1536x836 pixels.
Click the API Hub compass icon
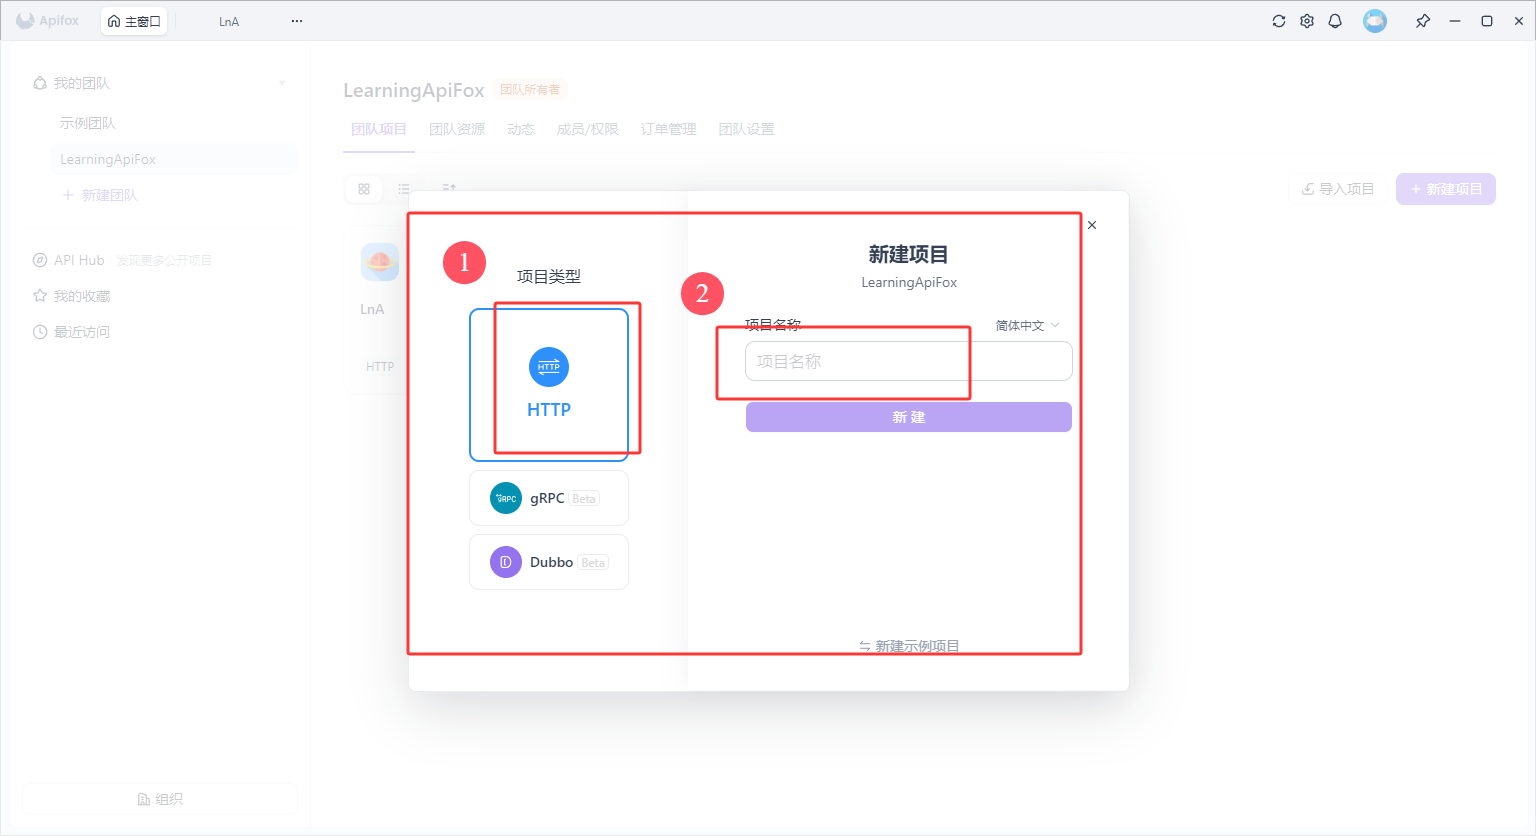pyautogui.click(x=40, y=260)
